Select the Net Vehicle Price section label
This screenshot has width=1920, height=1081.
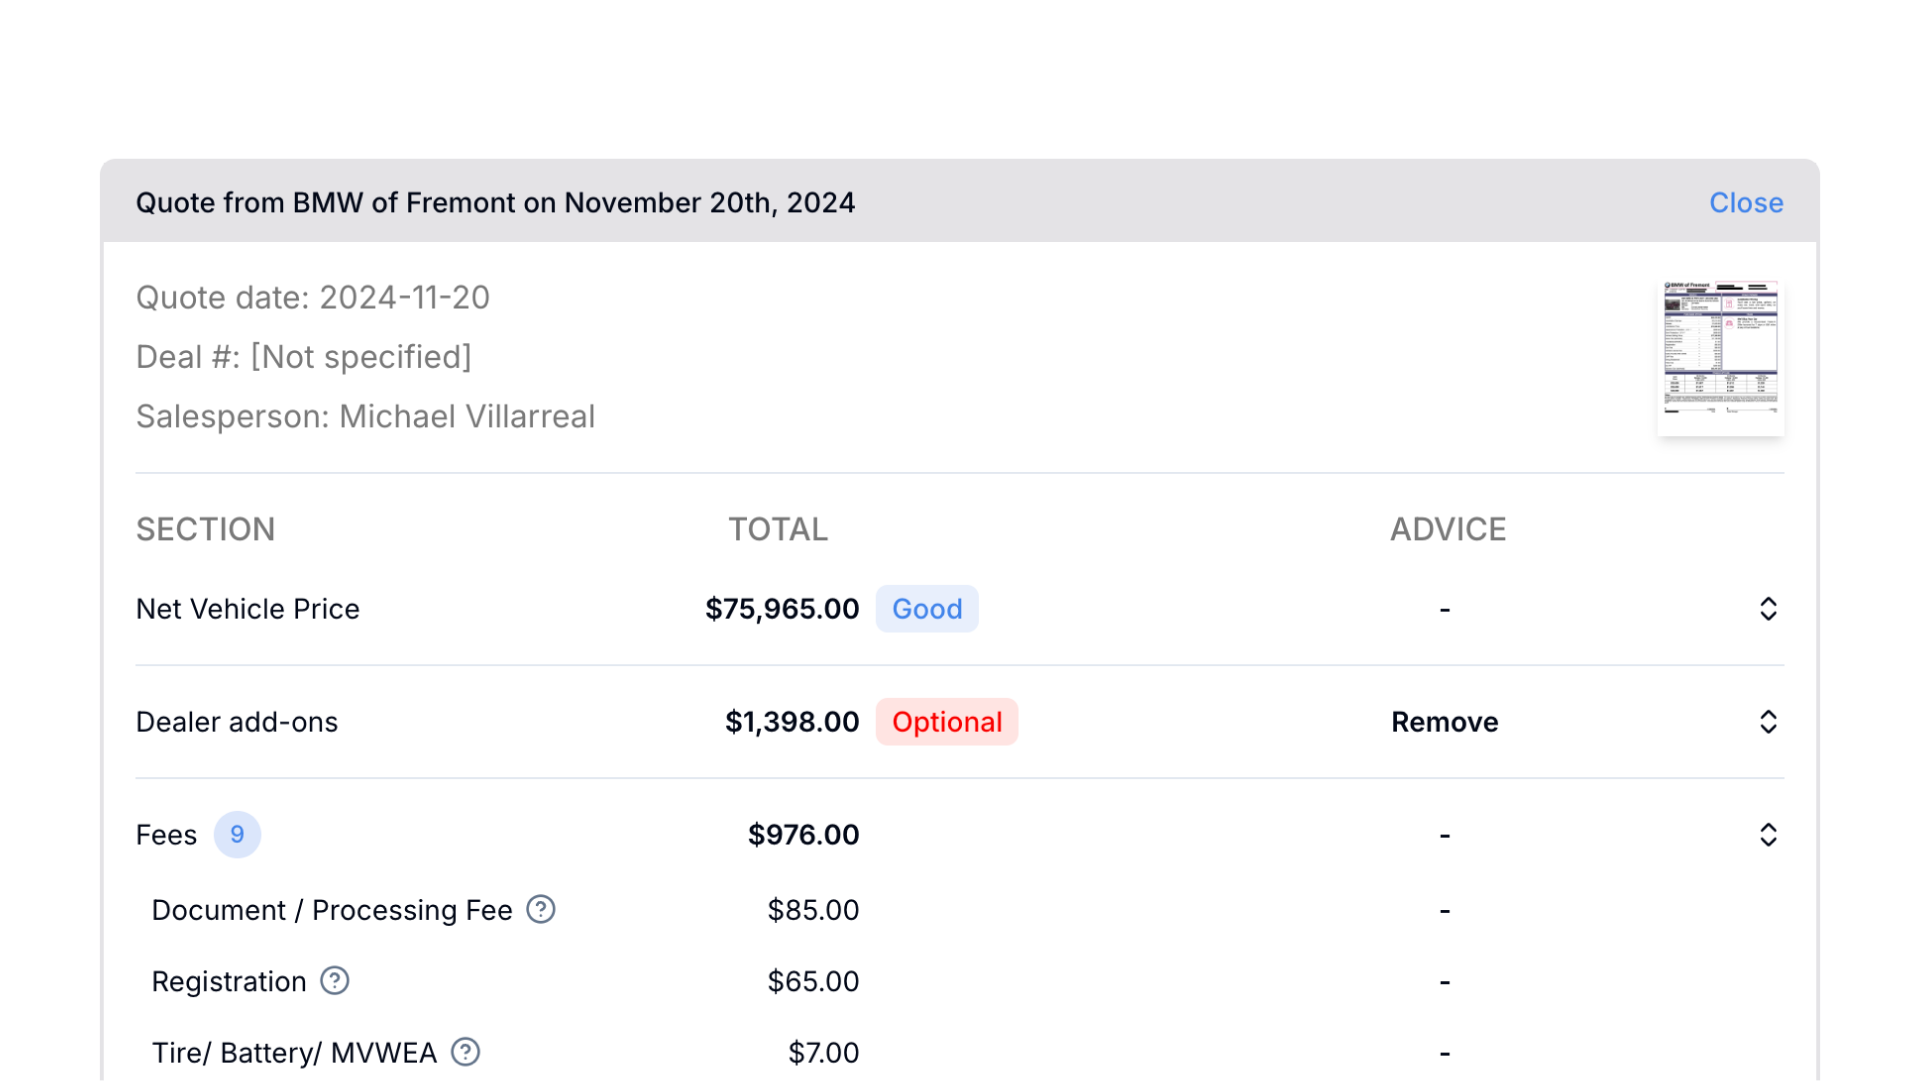(247, 609)
